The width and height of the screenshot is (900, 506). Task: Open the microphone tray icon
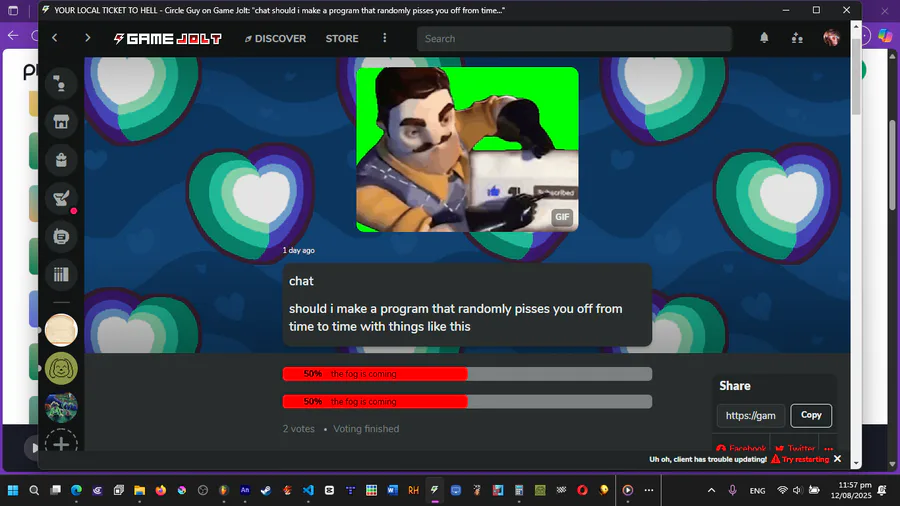[732, 490]
